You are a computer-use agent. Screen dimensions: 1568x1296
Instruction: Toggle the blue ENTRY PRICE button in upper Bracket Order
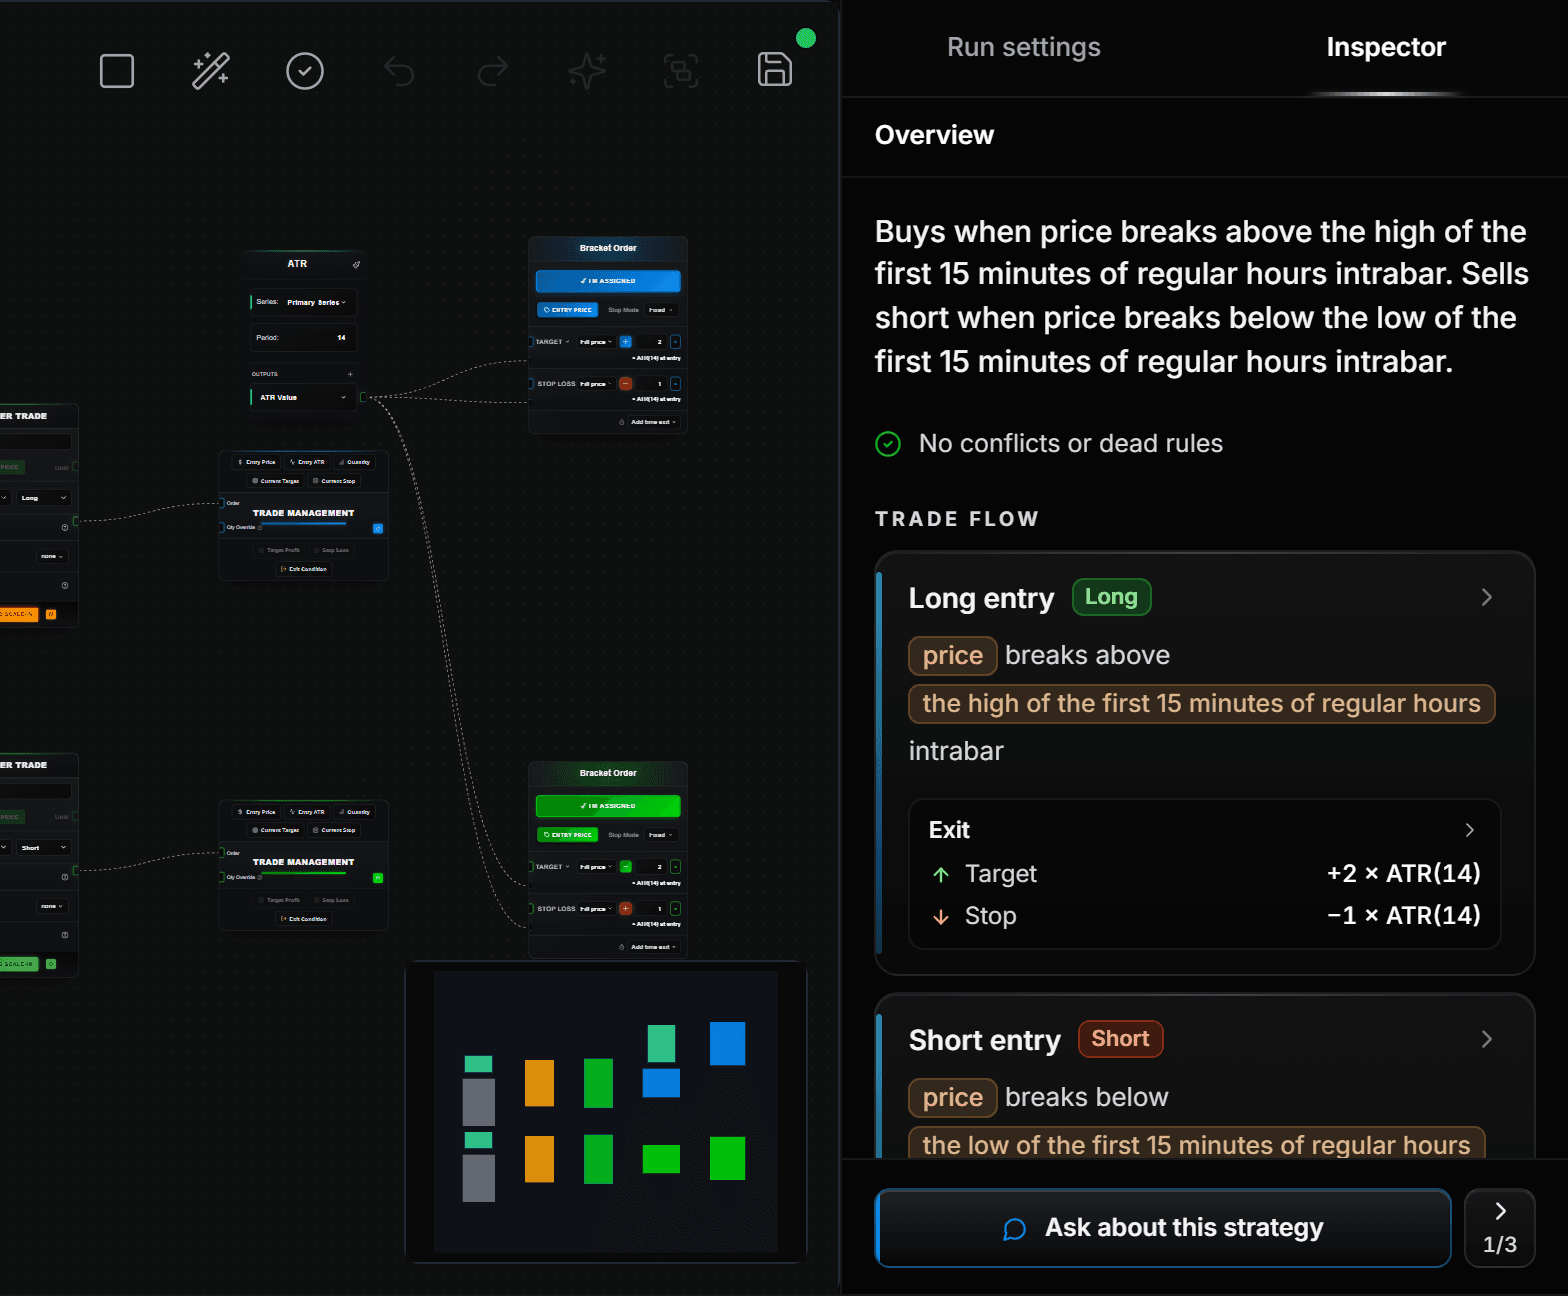[568, 310]
